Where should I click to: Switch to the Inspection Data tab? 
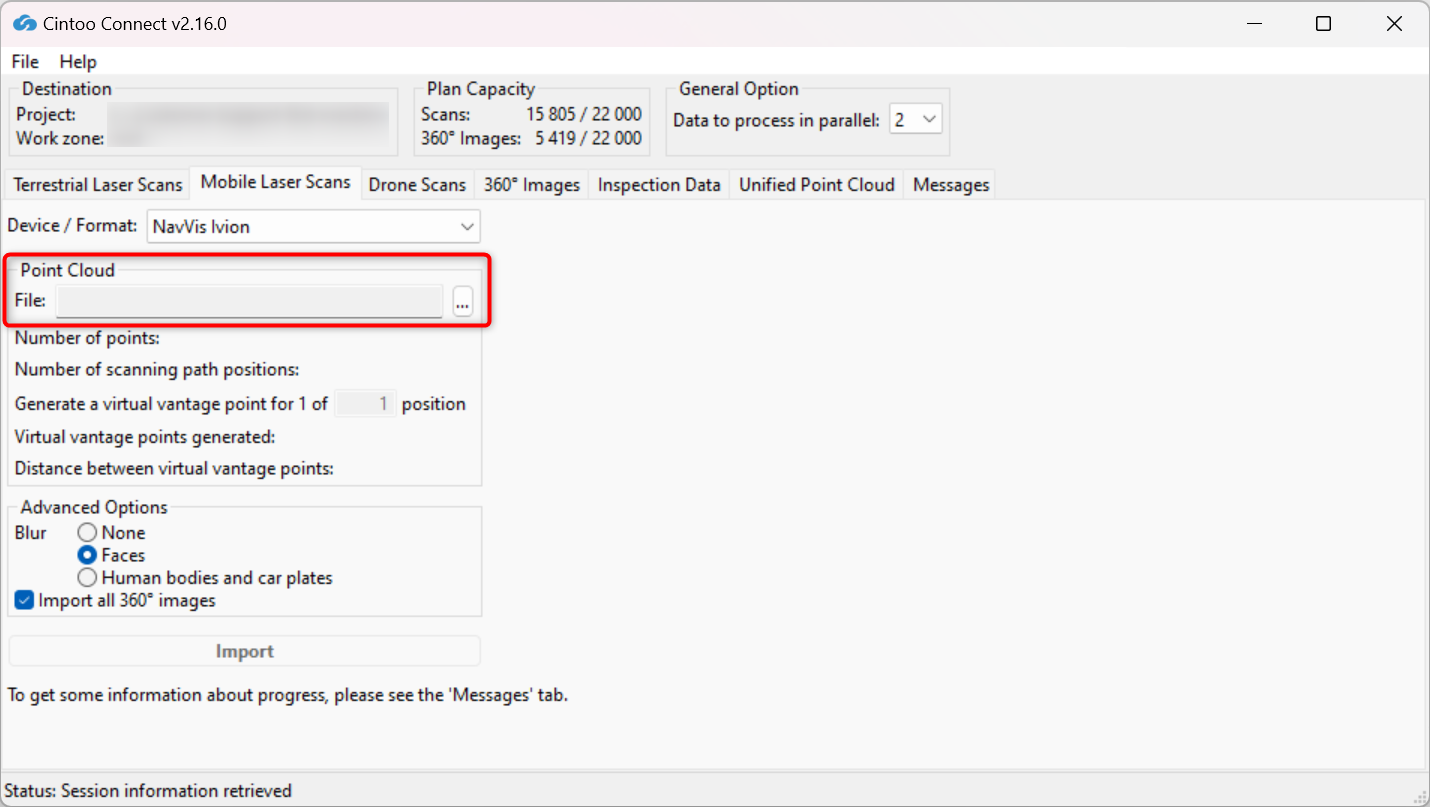(x=659, y=185)
